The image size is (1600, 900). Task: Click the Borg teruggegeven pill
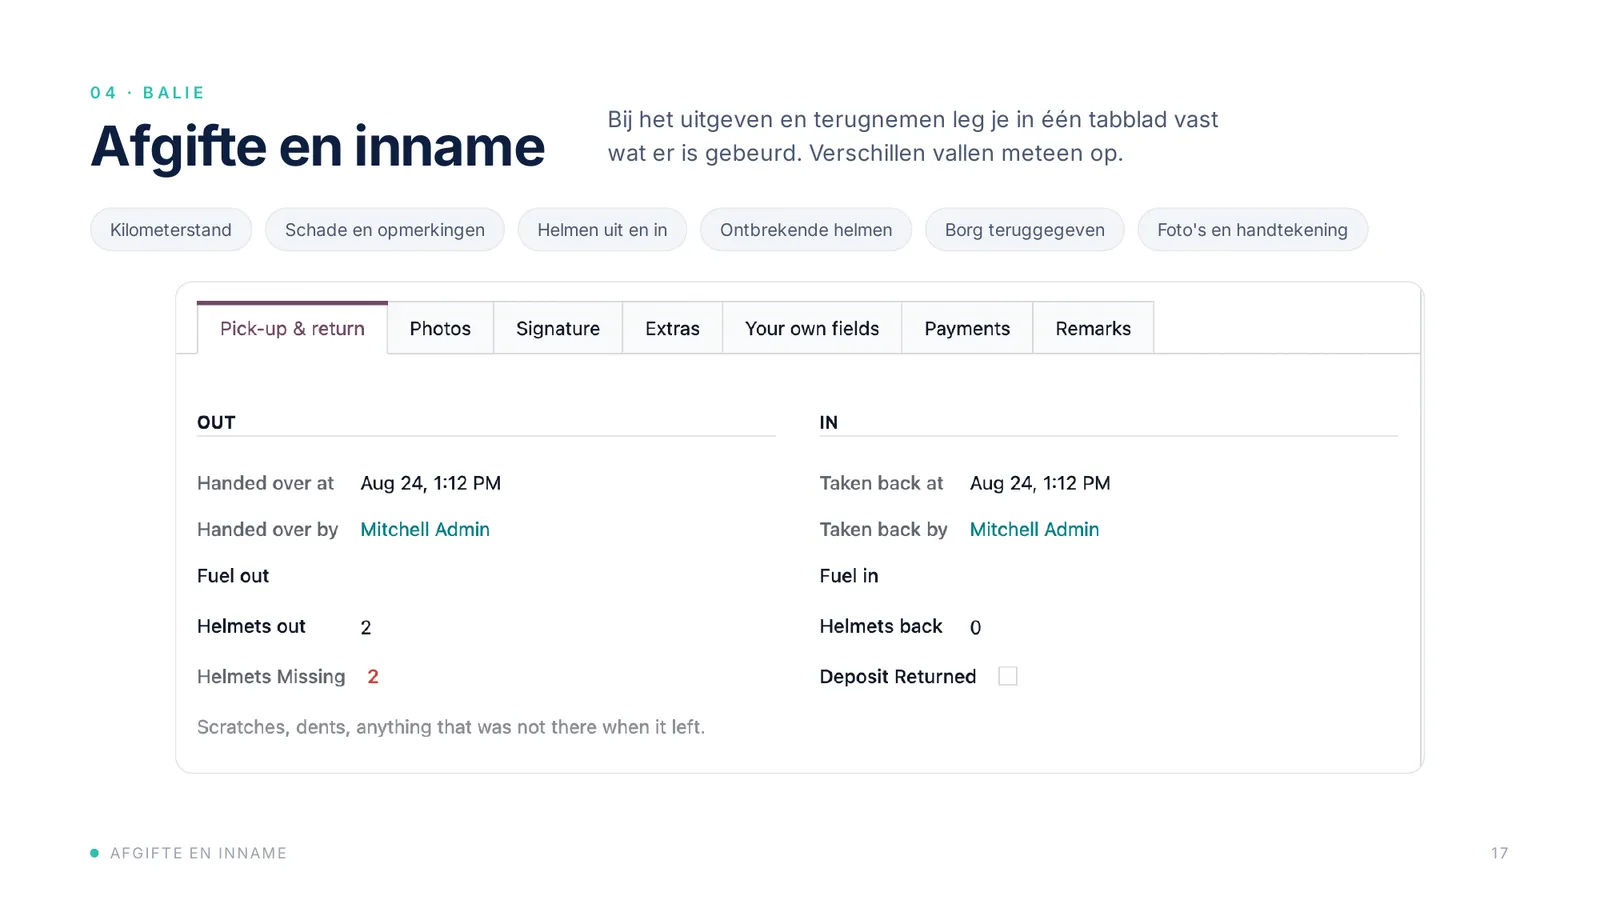tap(1025, 230)
